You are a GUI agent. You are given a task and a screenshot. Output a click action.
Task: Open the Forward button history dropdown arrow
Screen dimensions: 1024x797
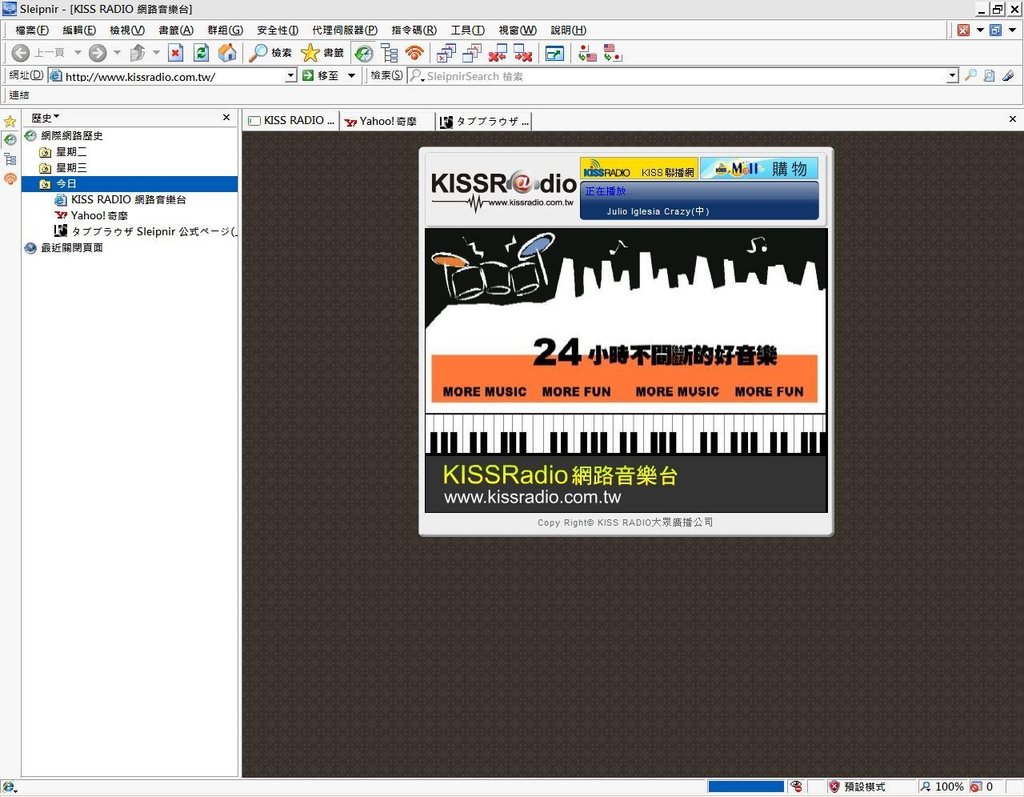point(117,52)
